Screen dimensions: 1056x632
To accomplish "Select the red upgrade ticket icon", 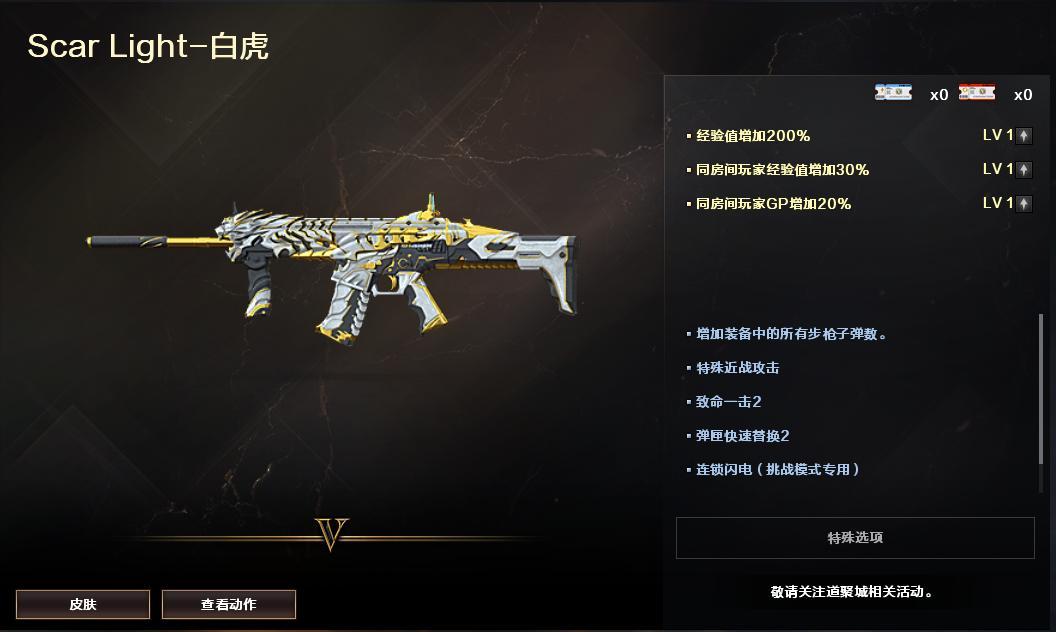I will pos(977,93).
